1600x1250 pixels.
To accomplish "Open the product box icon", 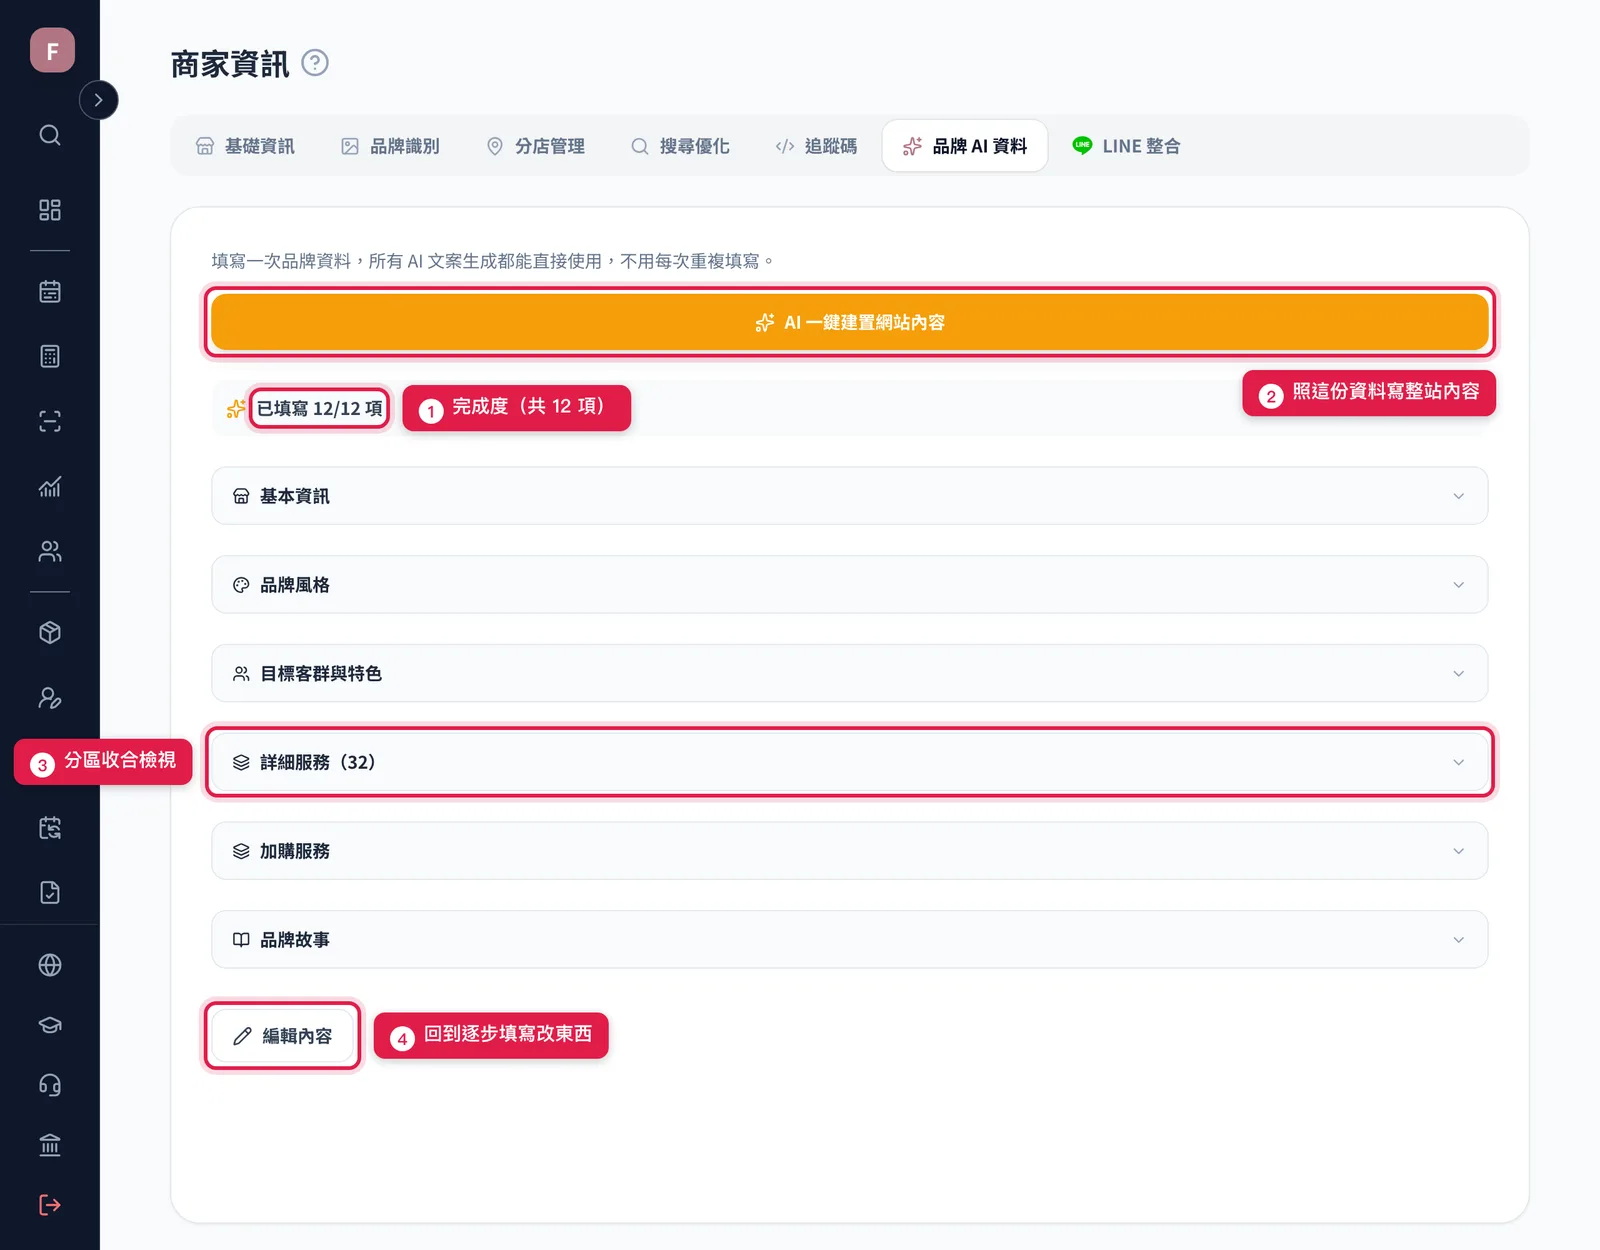I will coord(50,633).
